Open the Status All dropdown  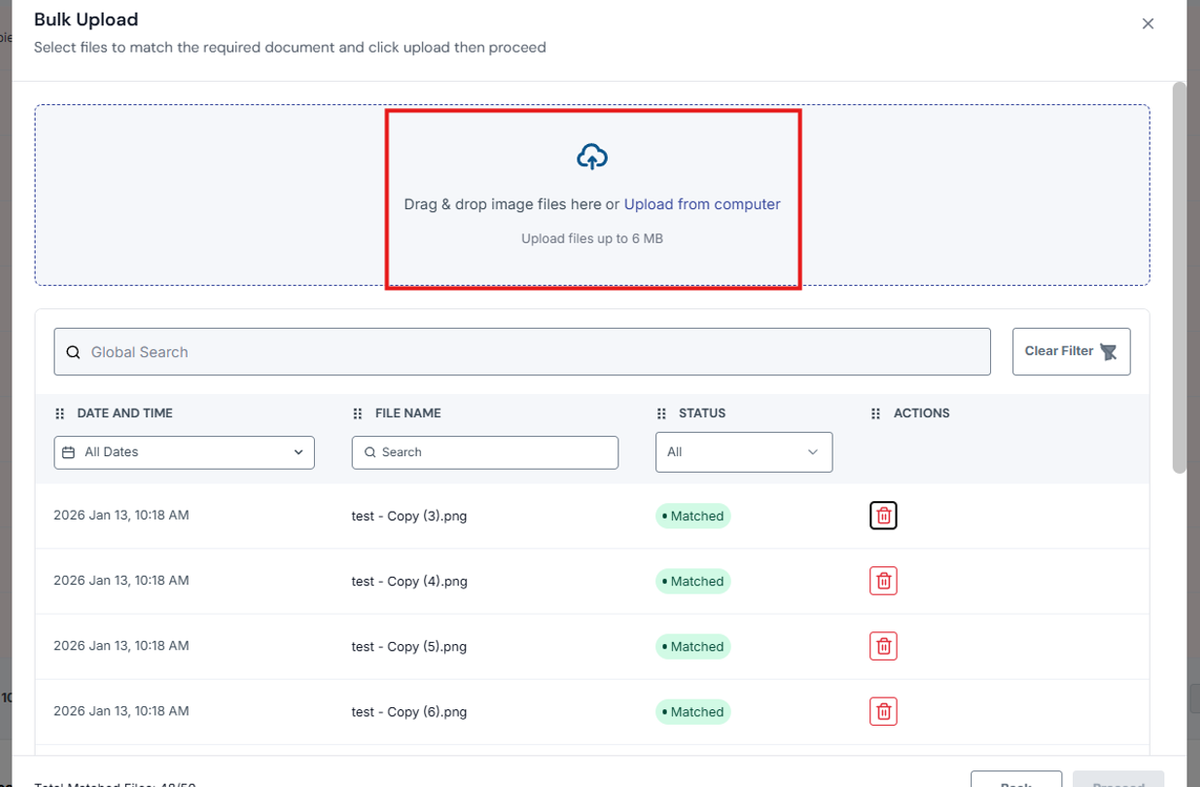(744, 452)
